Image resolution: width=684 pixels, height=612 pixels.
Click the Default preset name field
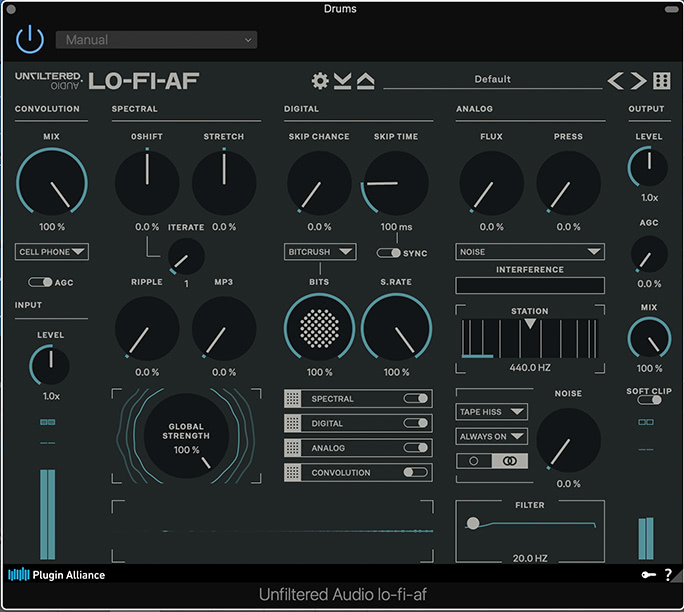pos(492,79)
